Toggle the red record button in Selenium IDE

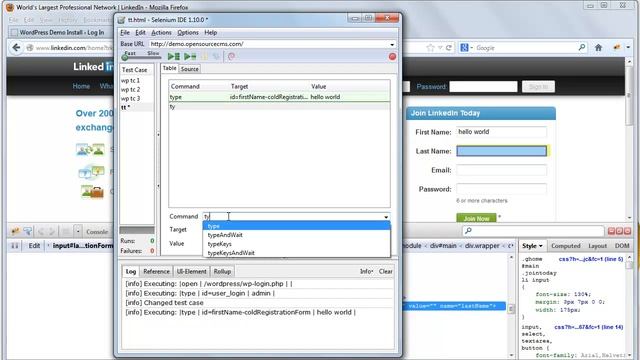click(x=392, y=57)
